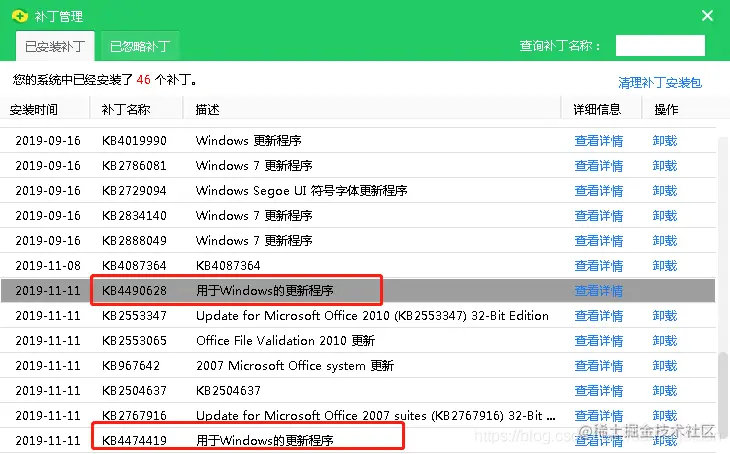Image resolution: width=730 pixels, height=454 pixels.
Task: Click 'Update for Microsoft Office 2010' description
Action: pos(372,316)
